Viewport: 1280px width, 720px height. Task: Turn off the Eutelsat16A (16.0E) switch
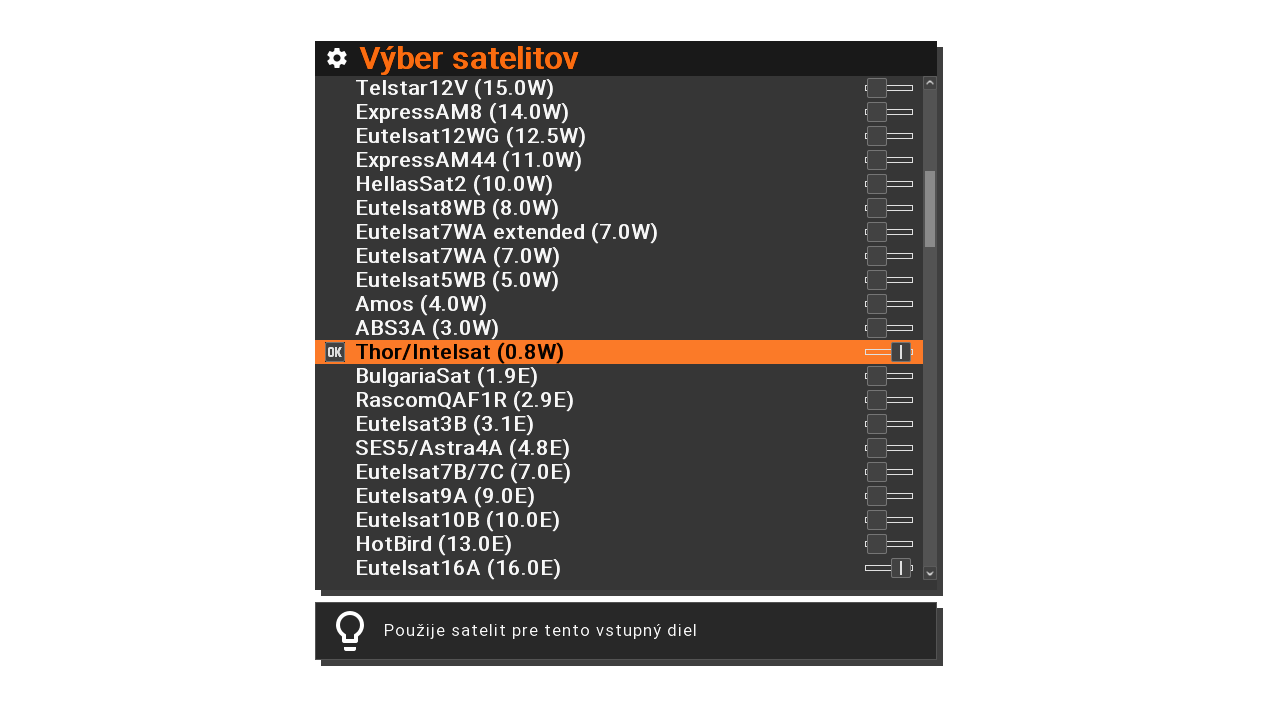coord(889,568)
